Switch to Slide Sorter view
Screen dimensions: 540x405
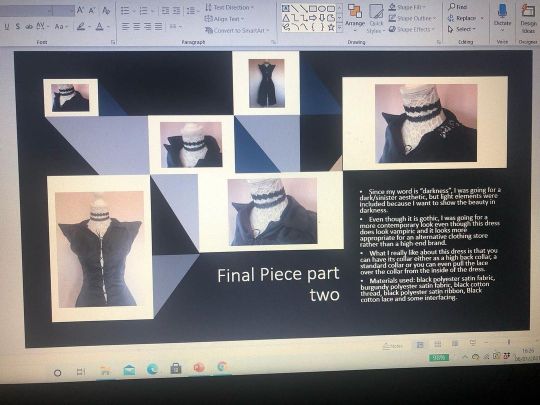point(438,344)
